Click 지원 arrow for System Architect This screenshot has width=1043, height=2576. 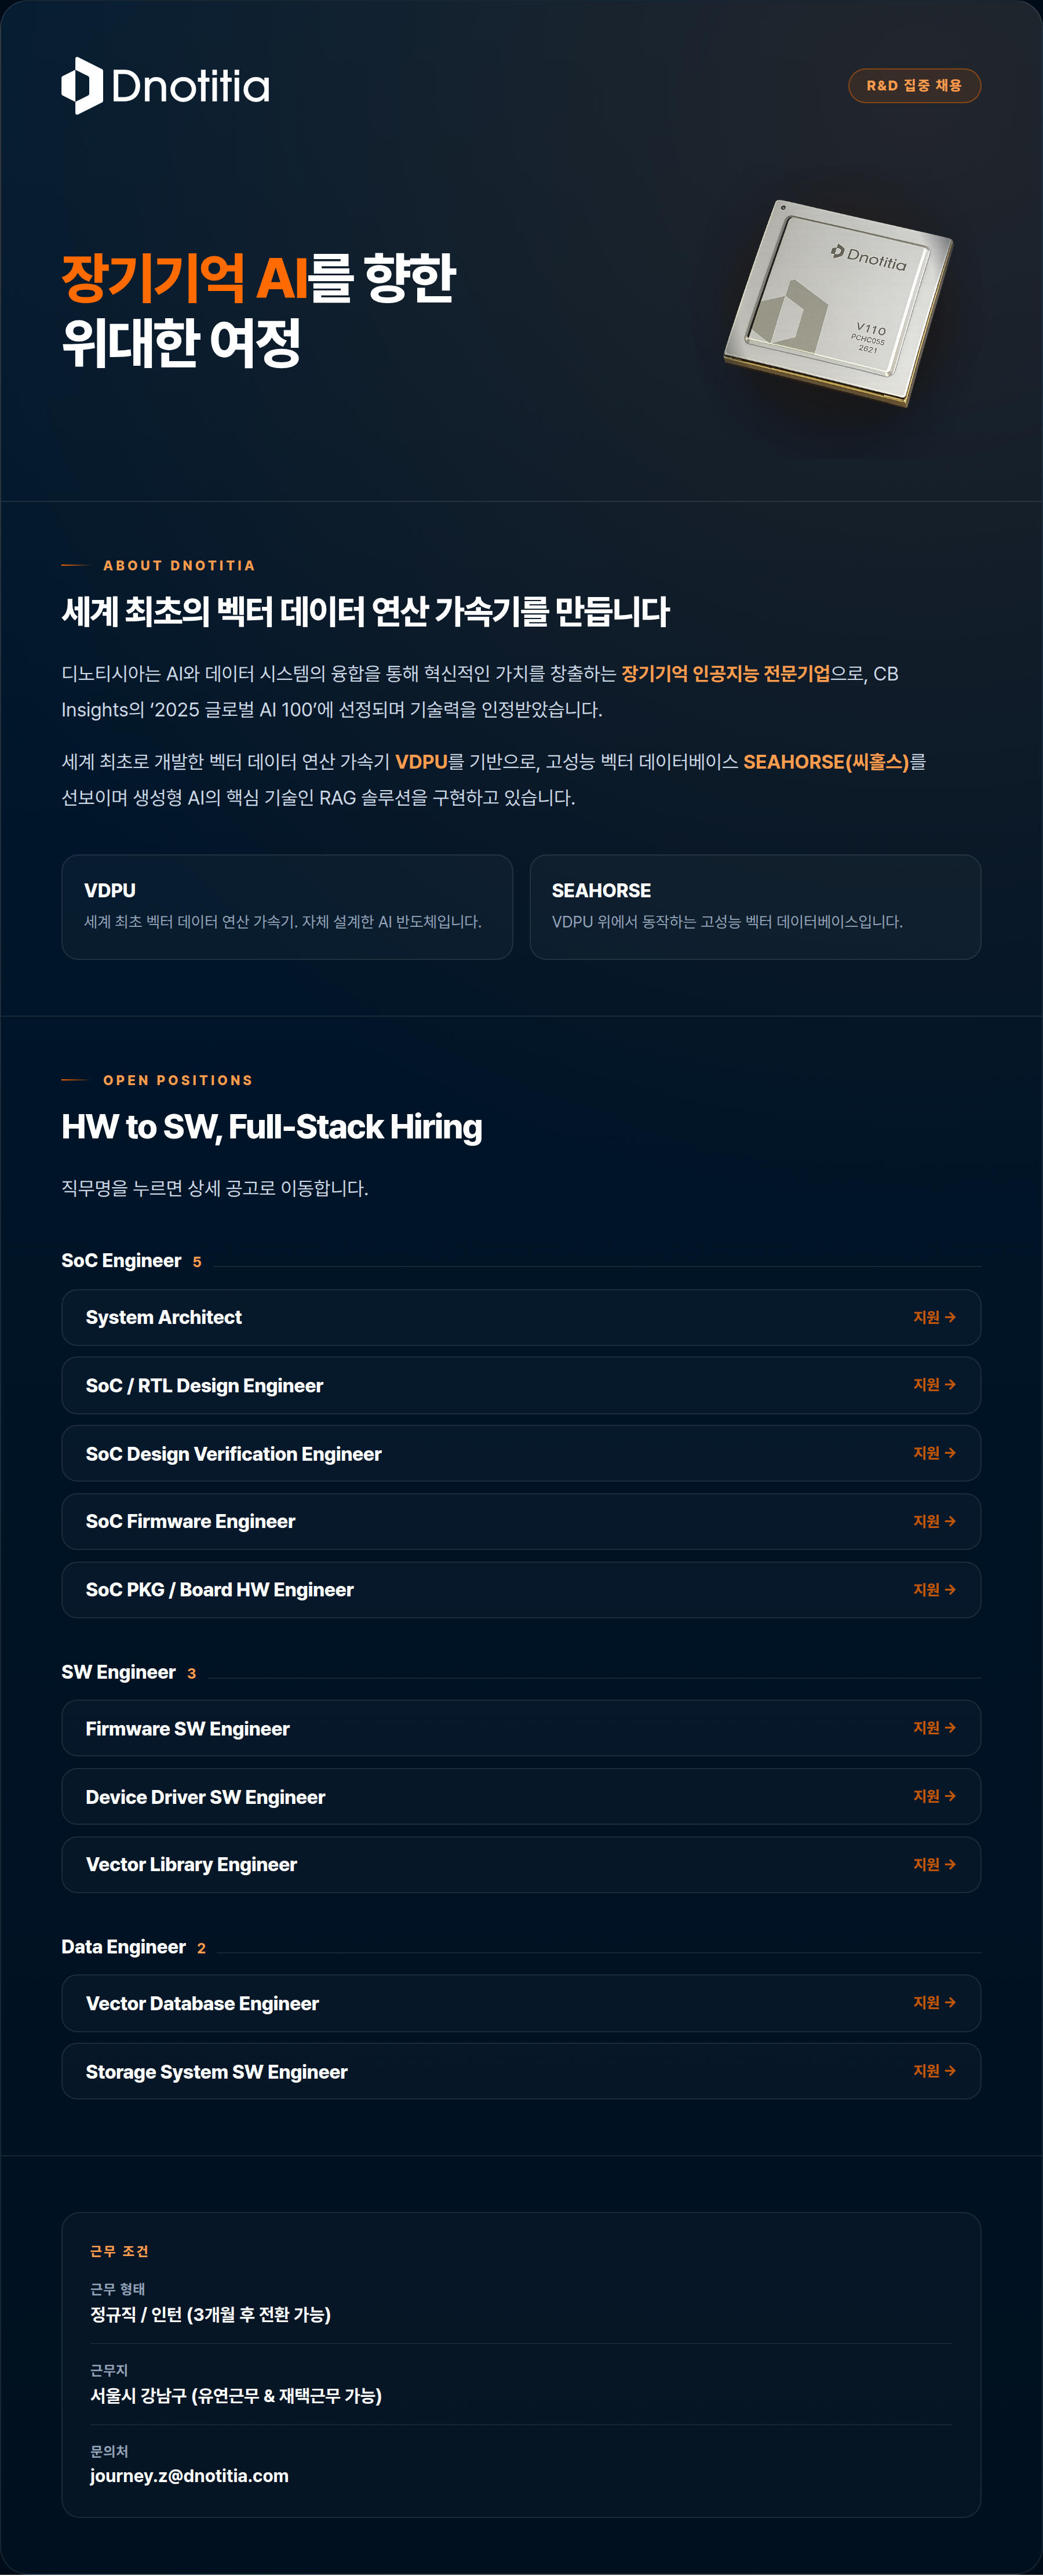coord(934,1317)
